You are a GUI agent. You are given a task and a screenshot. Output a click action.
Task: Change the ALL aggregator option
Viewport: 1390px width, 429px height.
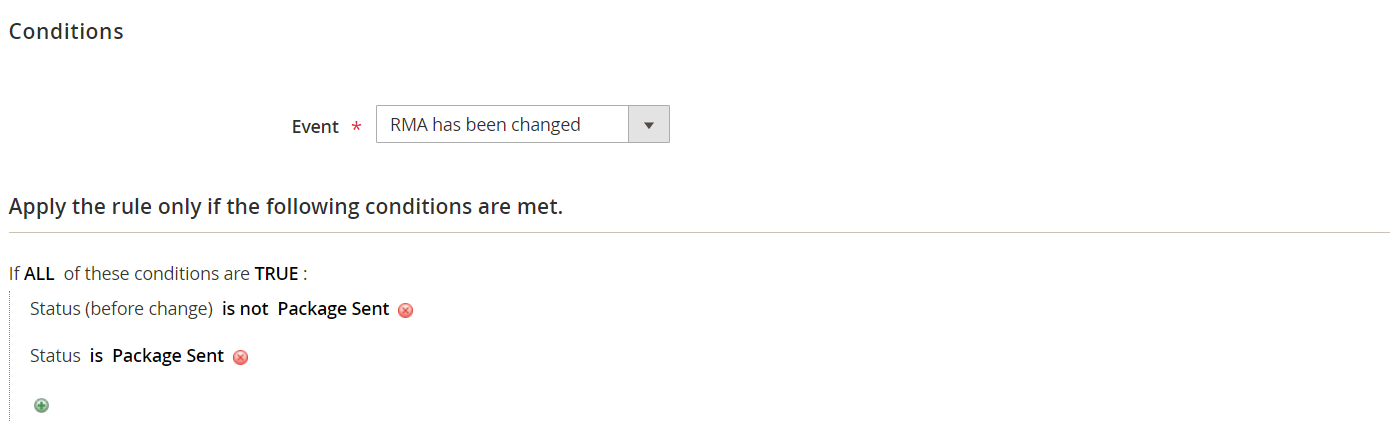pos(39,273)
